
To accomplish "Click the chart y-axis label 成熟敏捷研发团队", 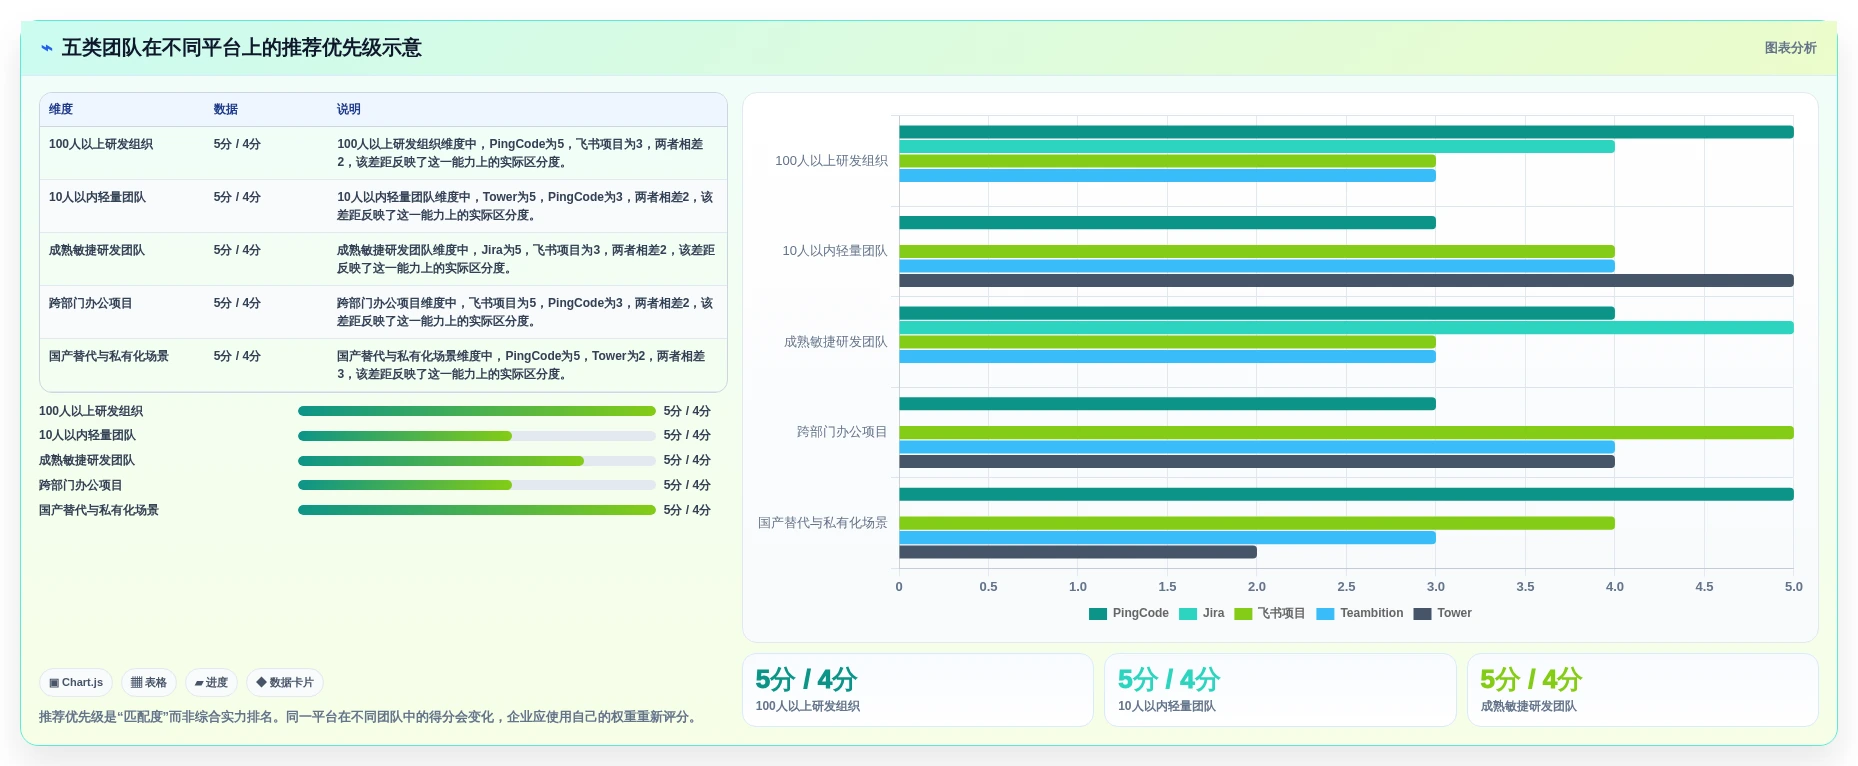I will [836, 342].
